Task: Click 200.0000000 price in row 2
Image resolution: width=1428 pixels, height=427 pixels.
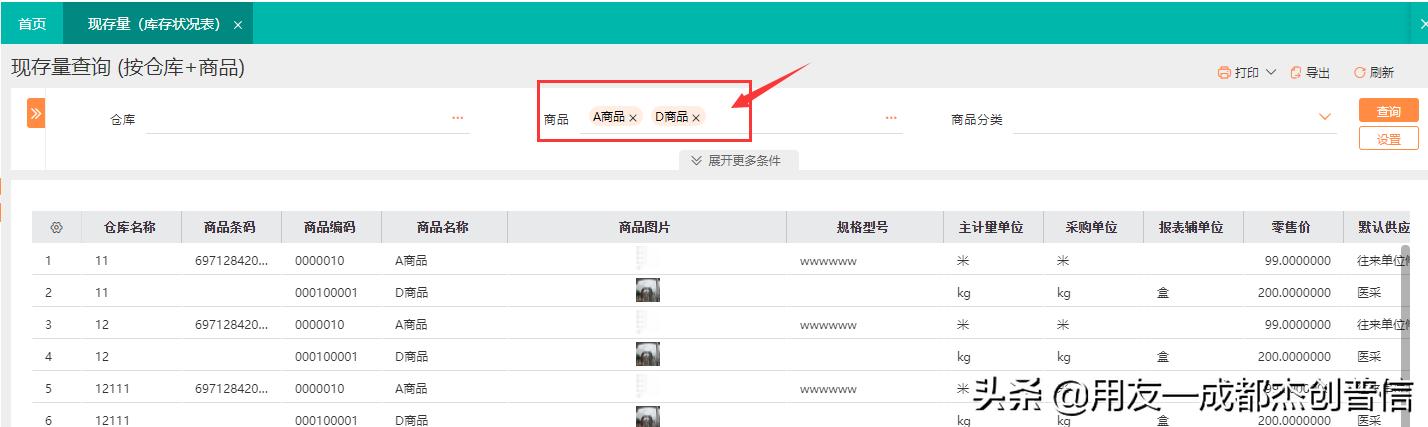Action: (1294, 293)
